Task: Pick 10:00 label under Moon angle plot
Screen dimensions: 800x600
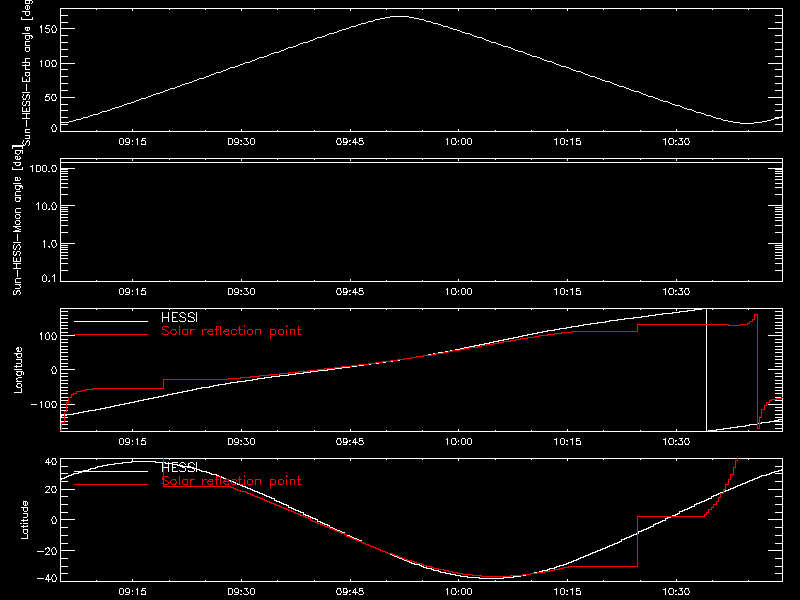Action: tap(459, 291)
